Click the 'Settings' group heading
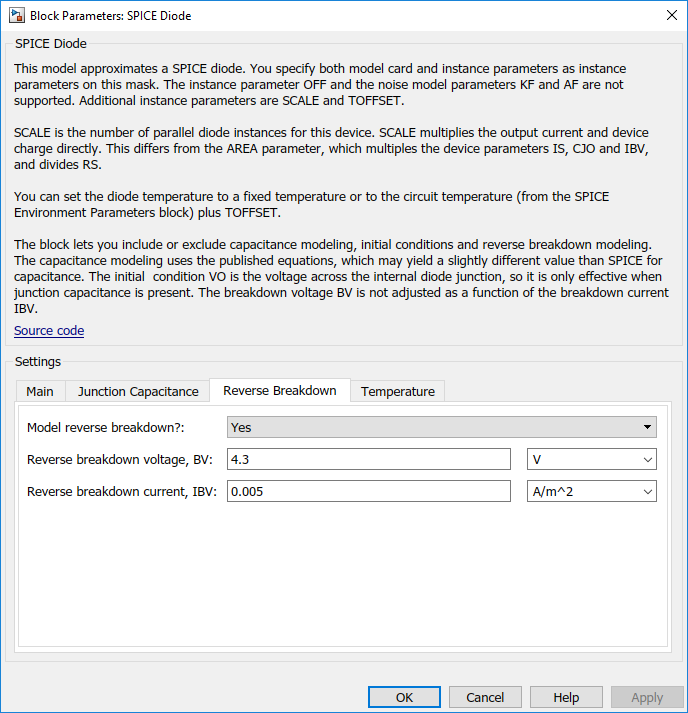 [38, 362]
